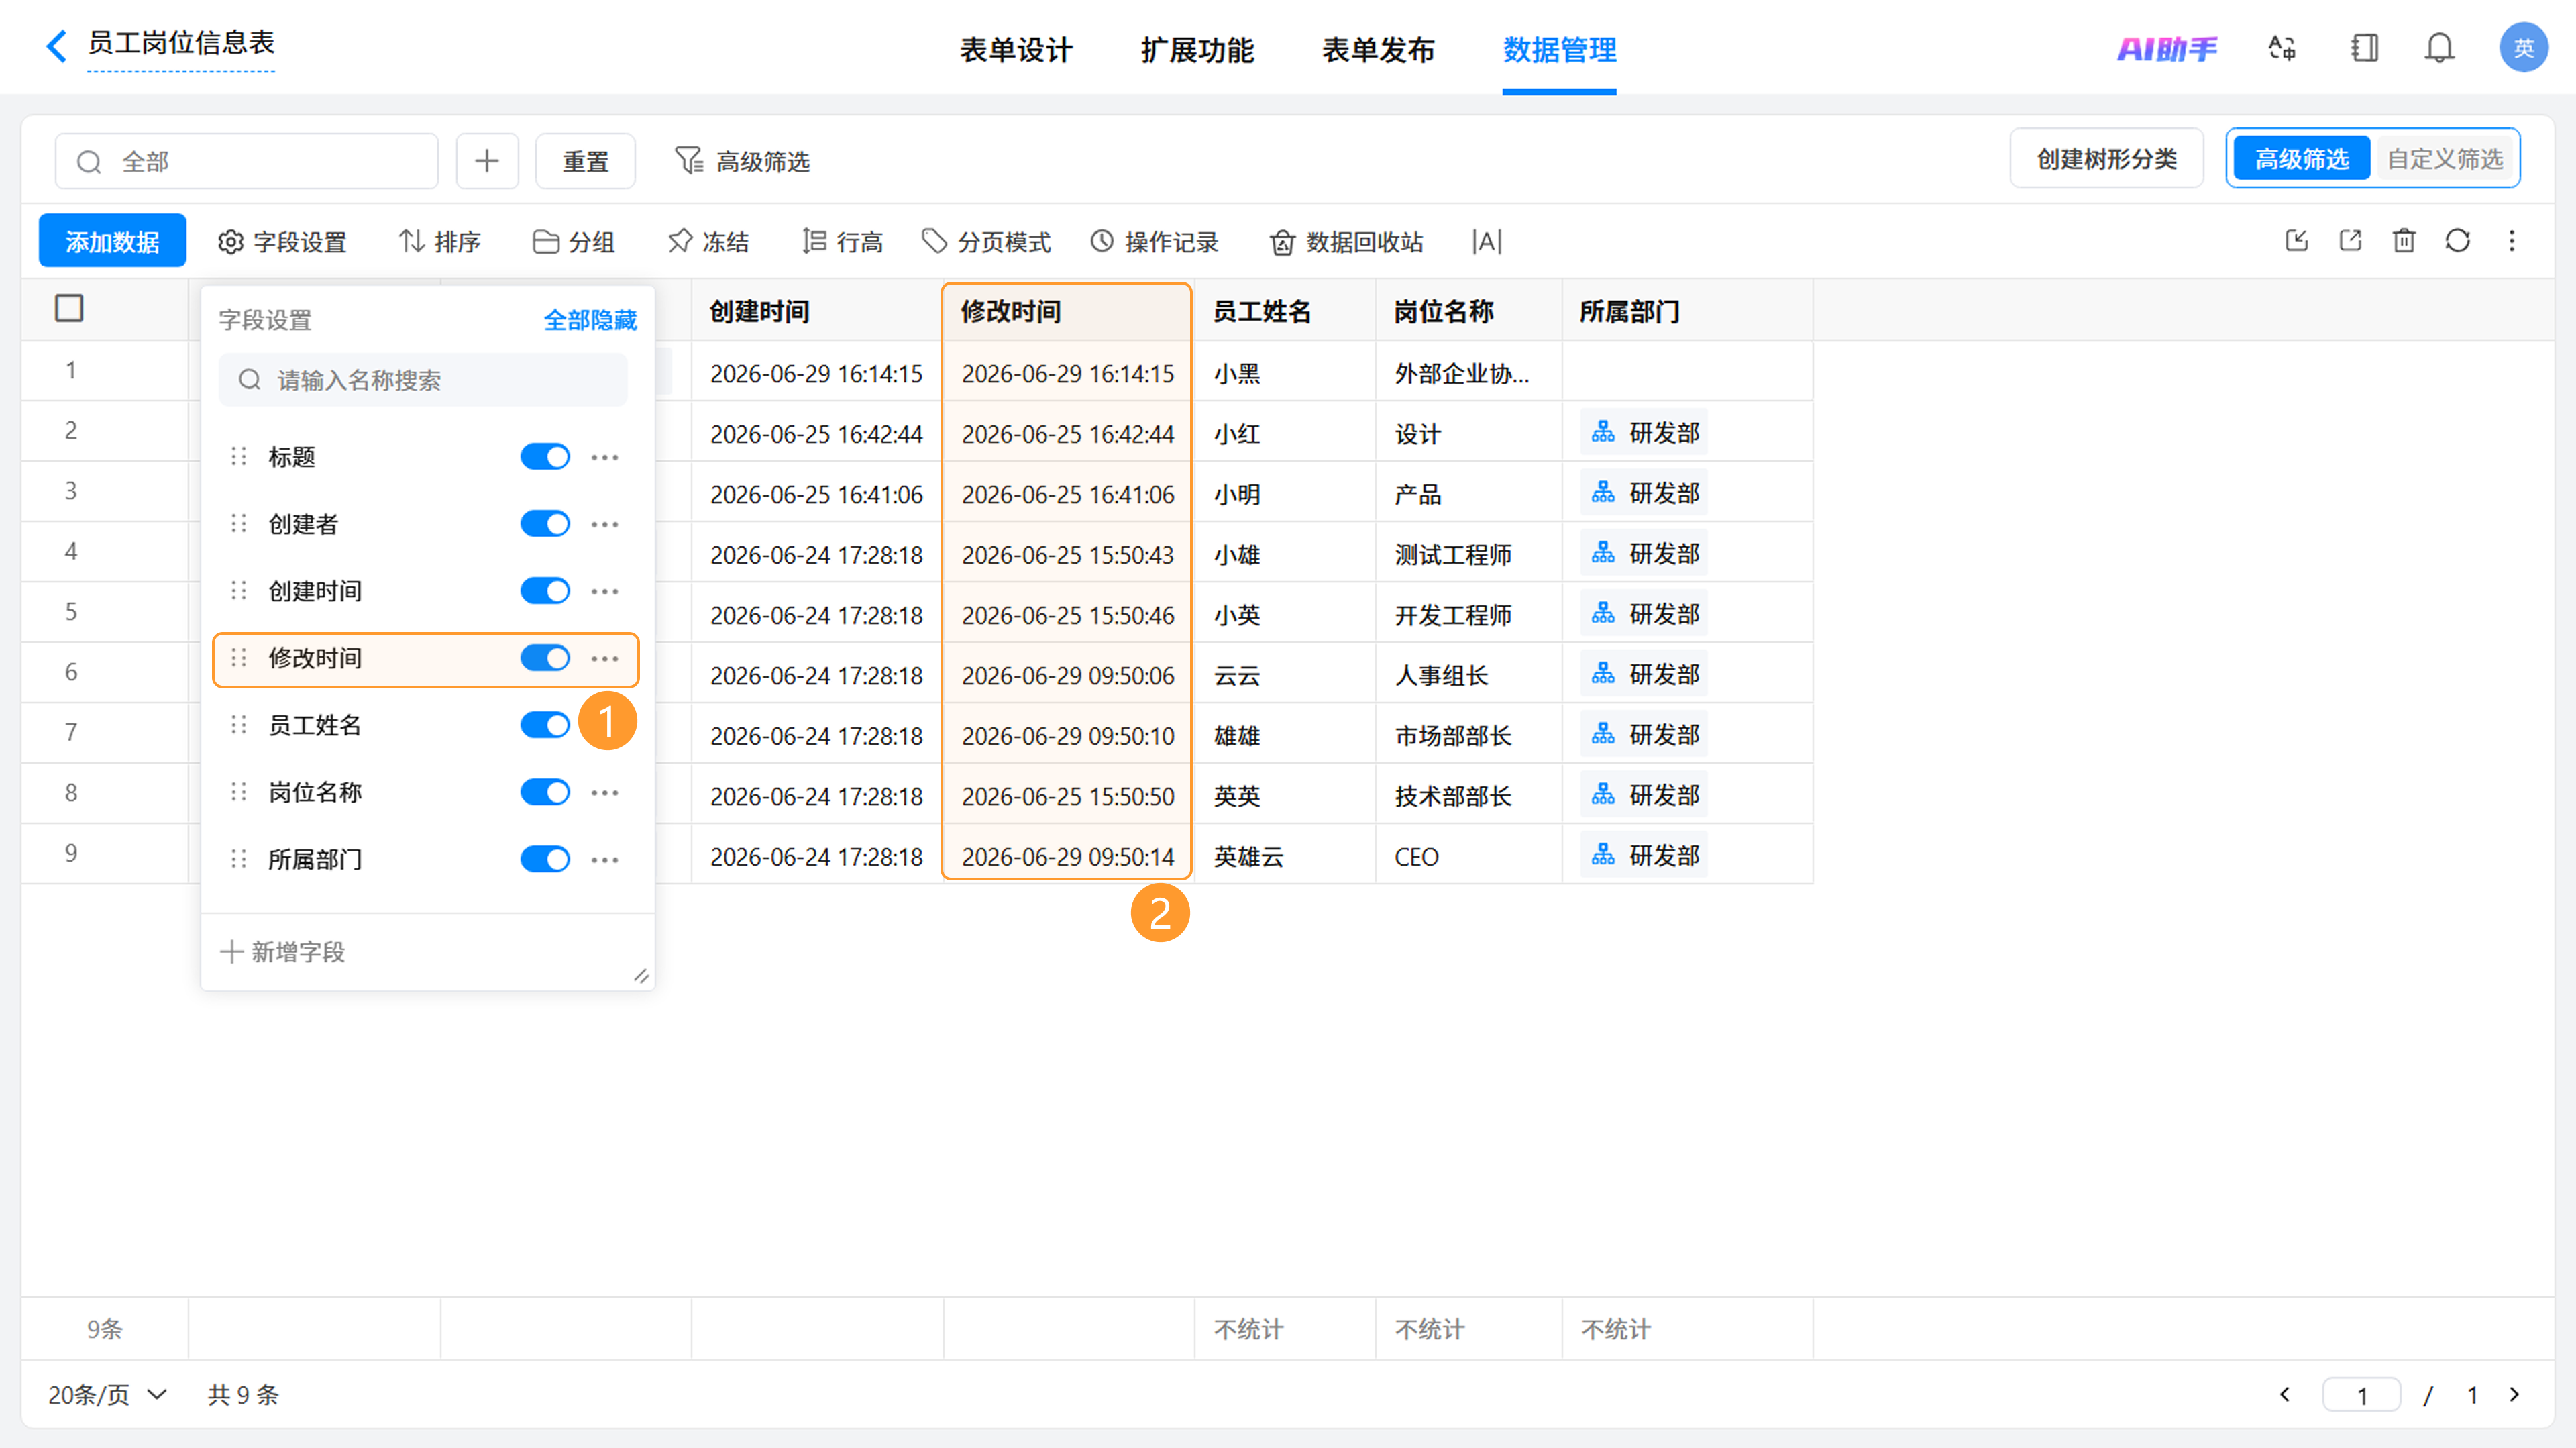The height and width of the screenshot is (1448, 2576).
Task: Open the AI助手 assistant
Action: click(x=2166, y=48)
